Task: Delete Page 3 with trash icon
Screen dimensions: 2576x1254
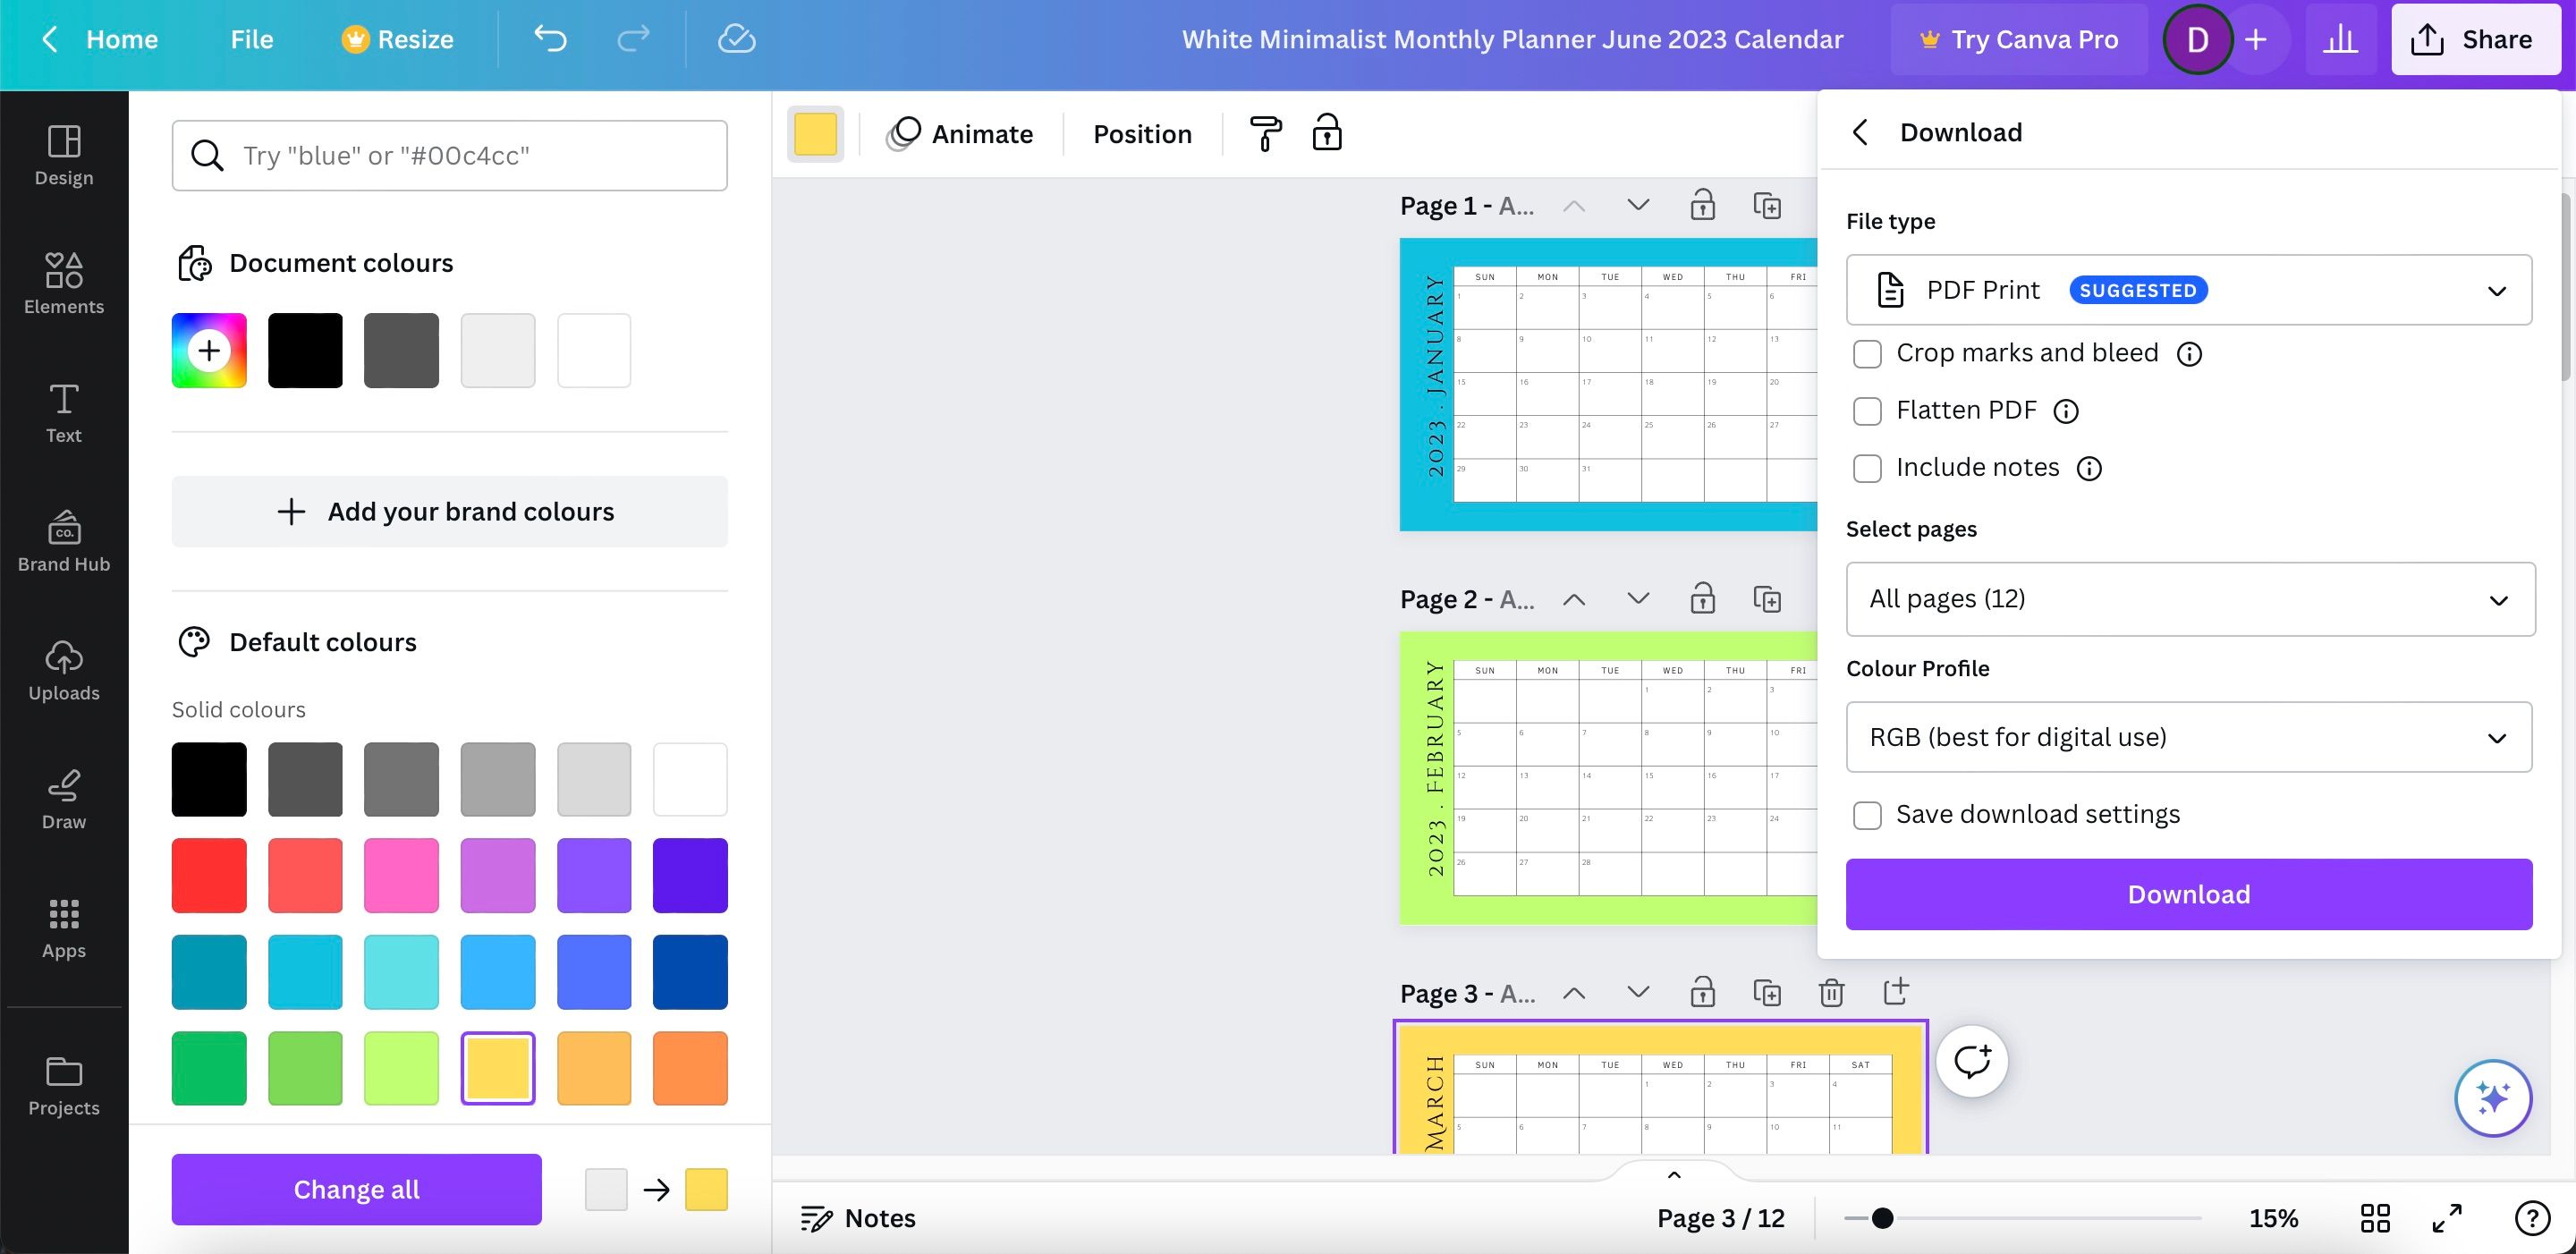Action: coord(1831,993)
